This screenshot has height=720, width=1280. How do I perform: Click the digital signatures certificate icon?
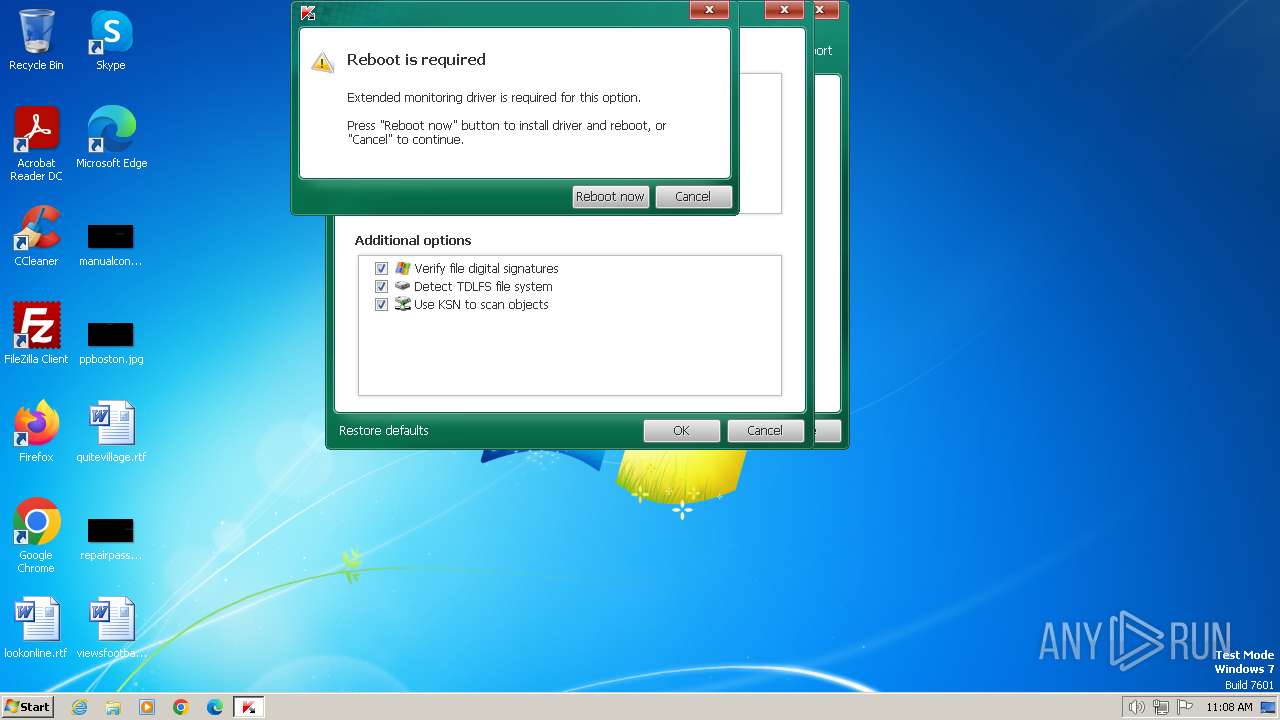tap(402, 268)
